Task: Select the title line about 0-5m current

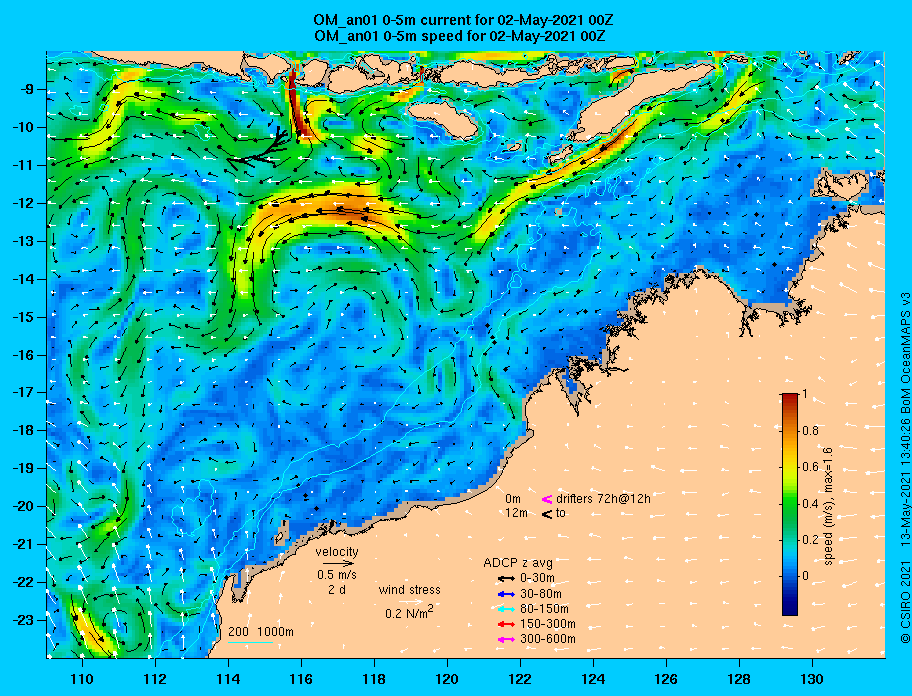Action: pyautogui.click(x=463, y=21)
